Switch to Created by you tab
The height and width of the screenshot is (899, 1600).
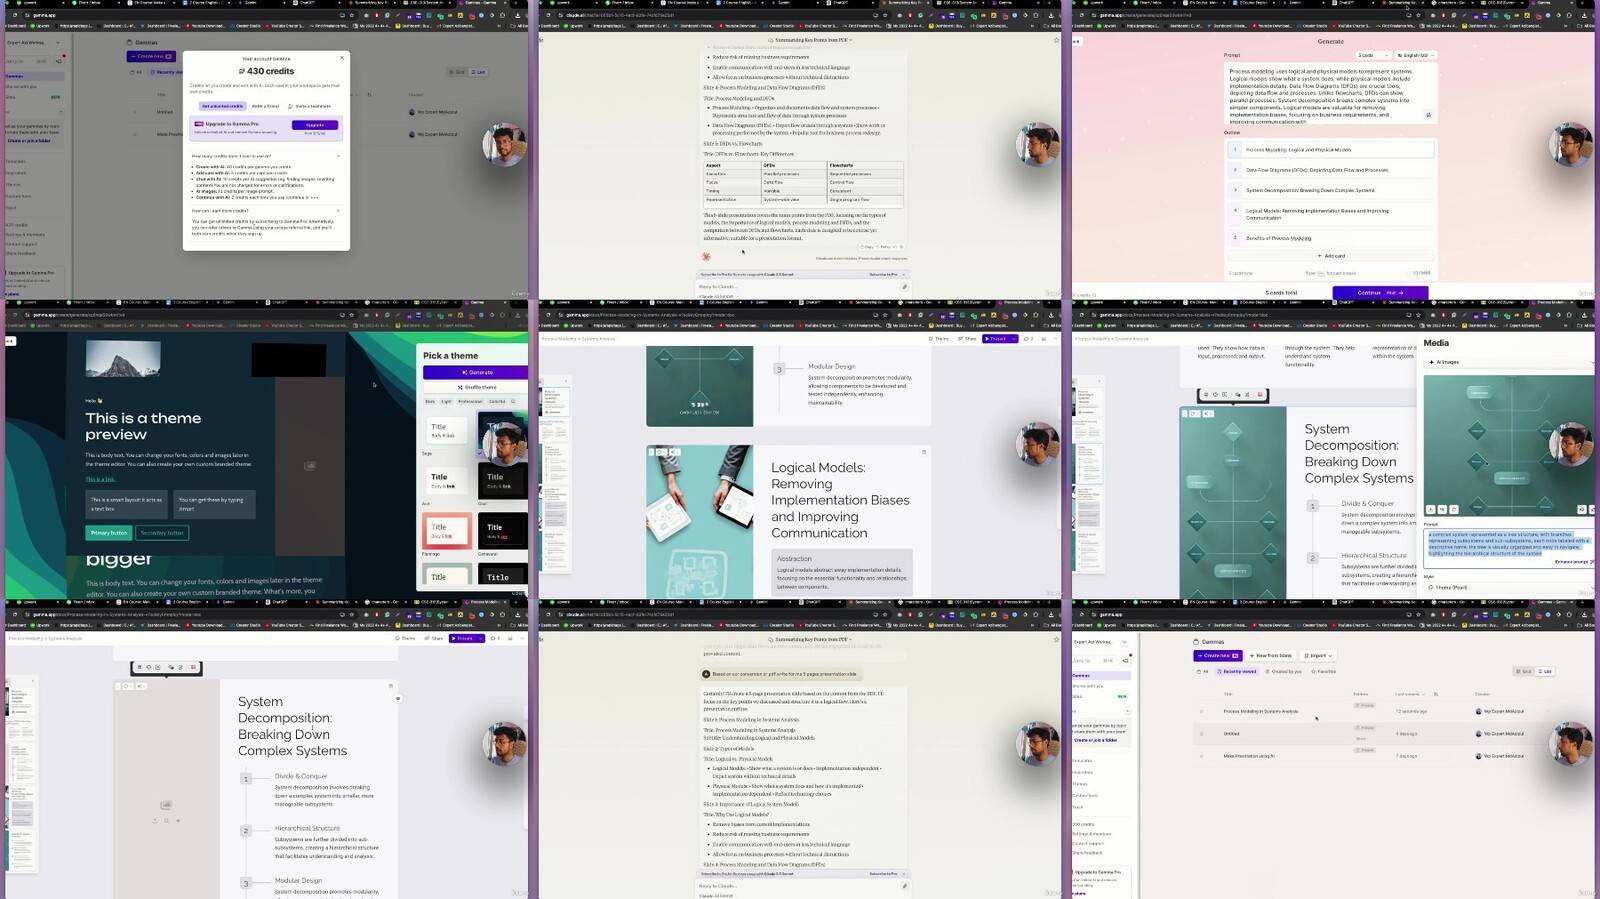tap(1283, 672)
